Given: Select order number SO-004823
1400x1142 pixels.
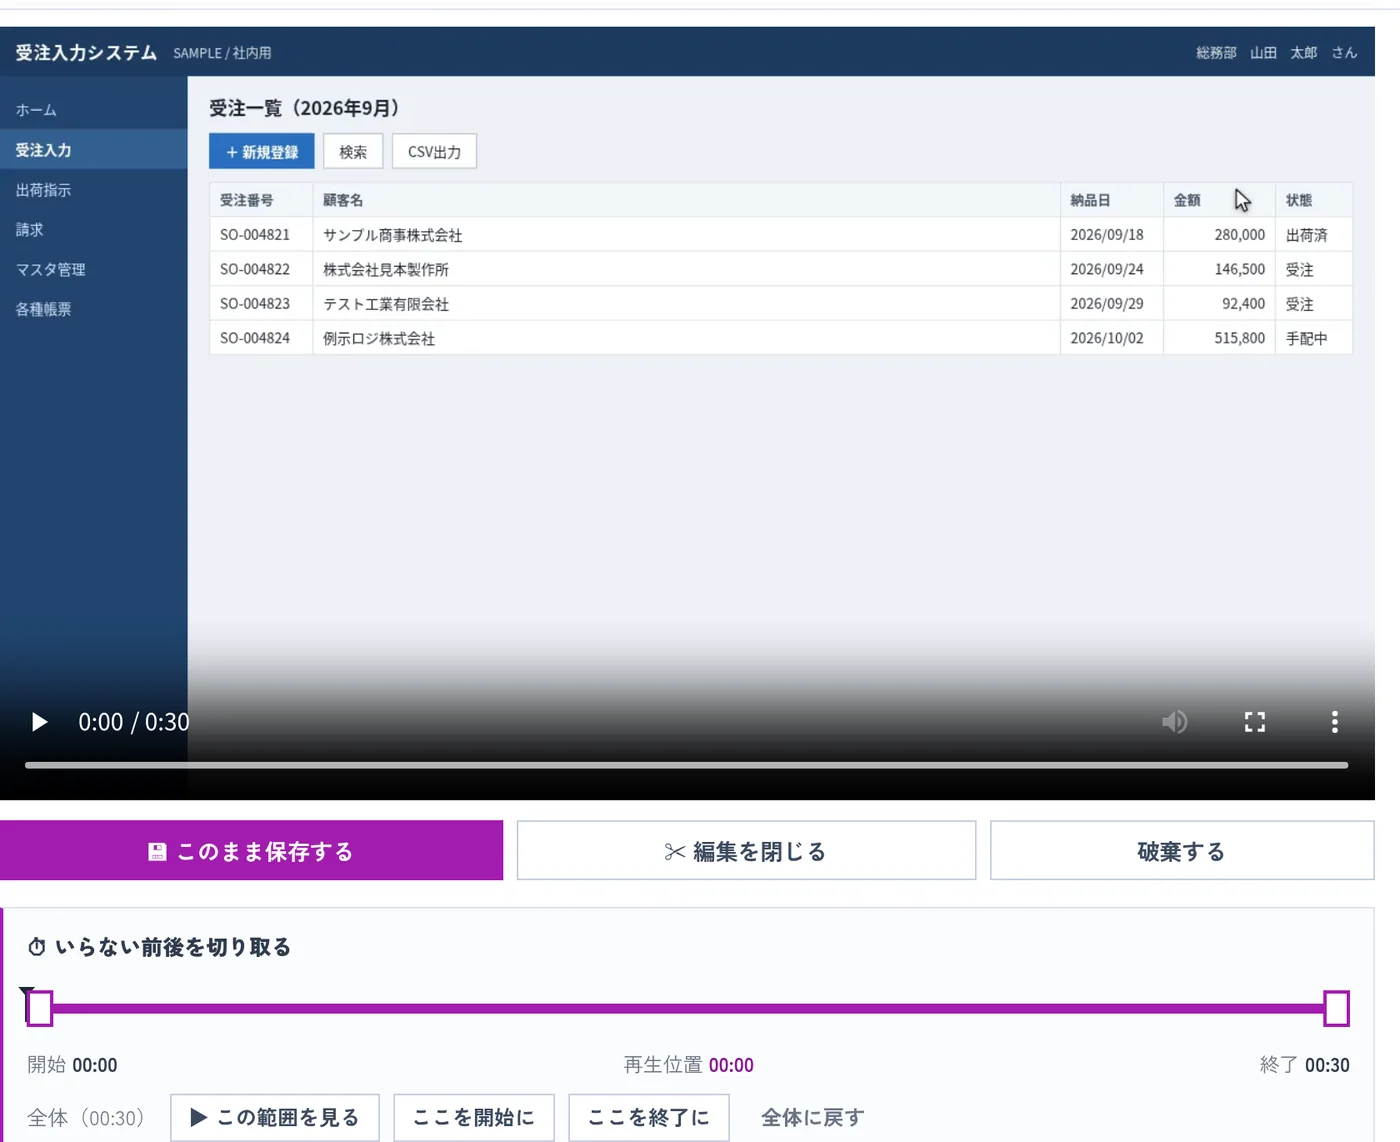Looking at the screenshot, I should 255,304.
